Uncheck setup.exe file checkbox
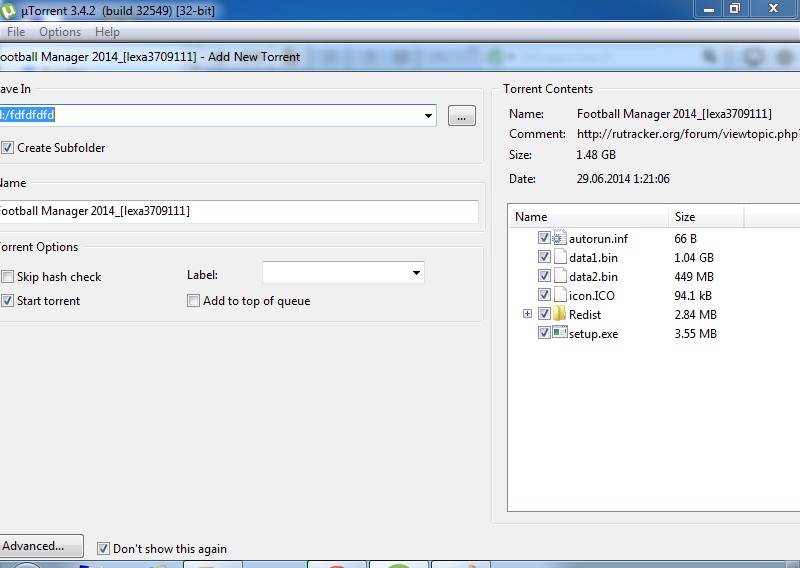The height and width of the screenshot is (568, 800). point(544,333)
